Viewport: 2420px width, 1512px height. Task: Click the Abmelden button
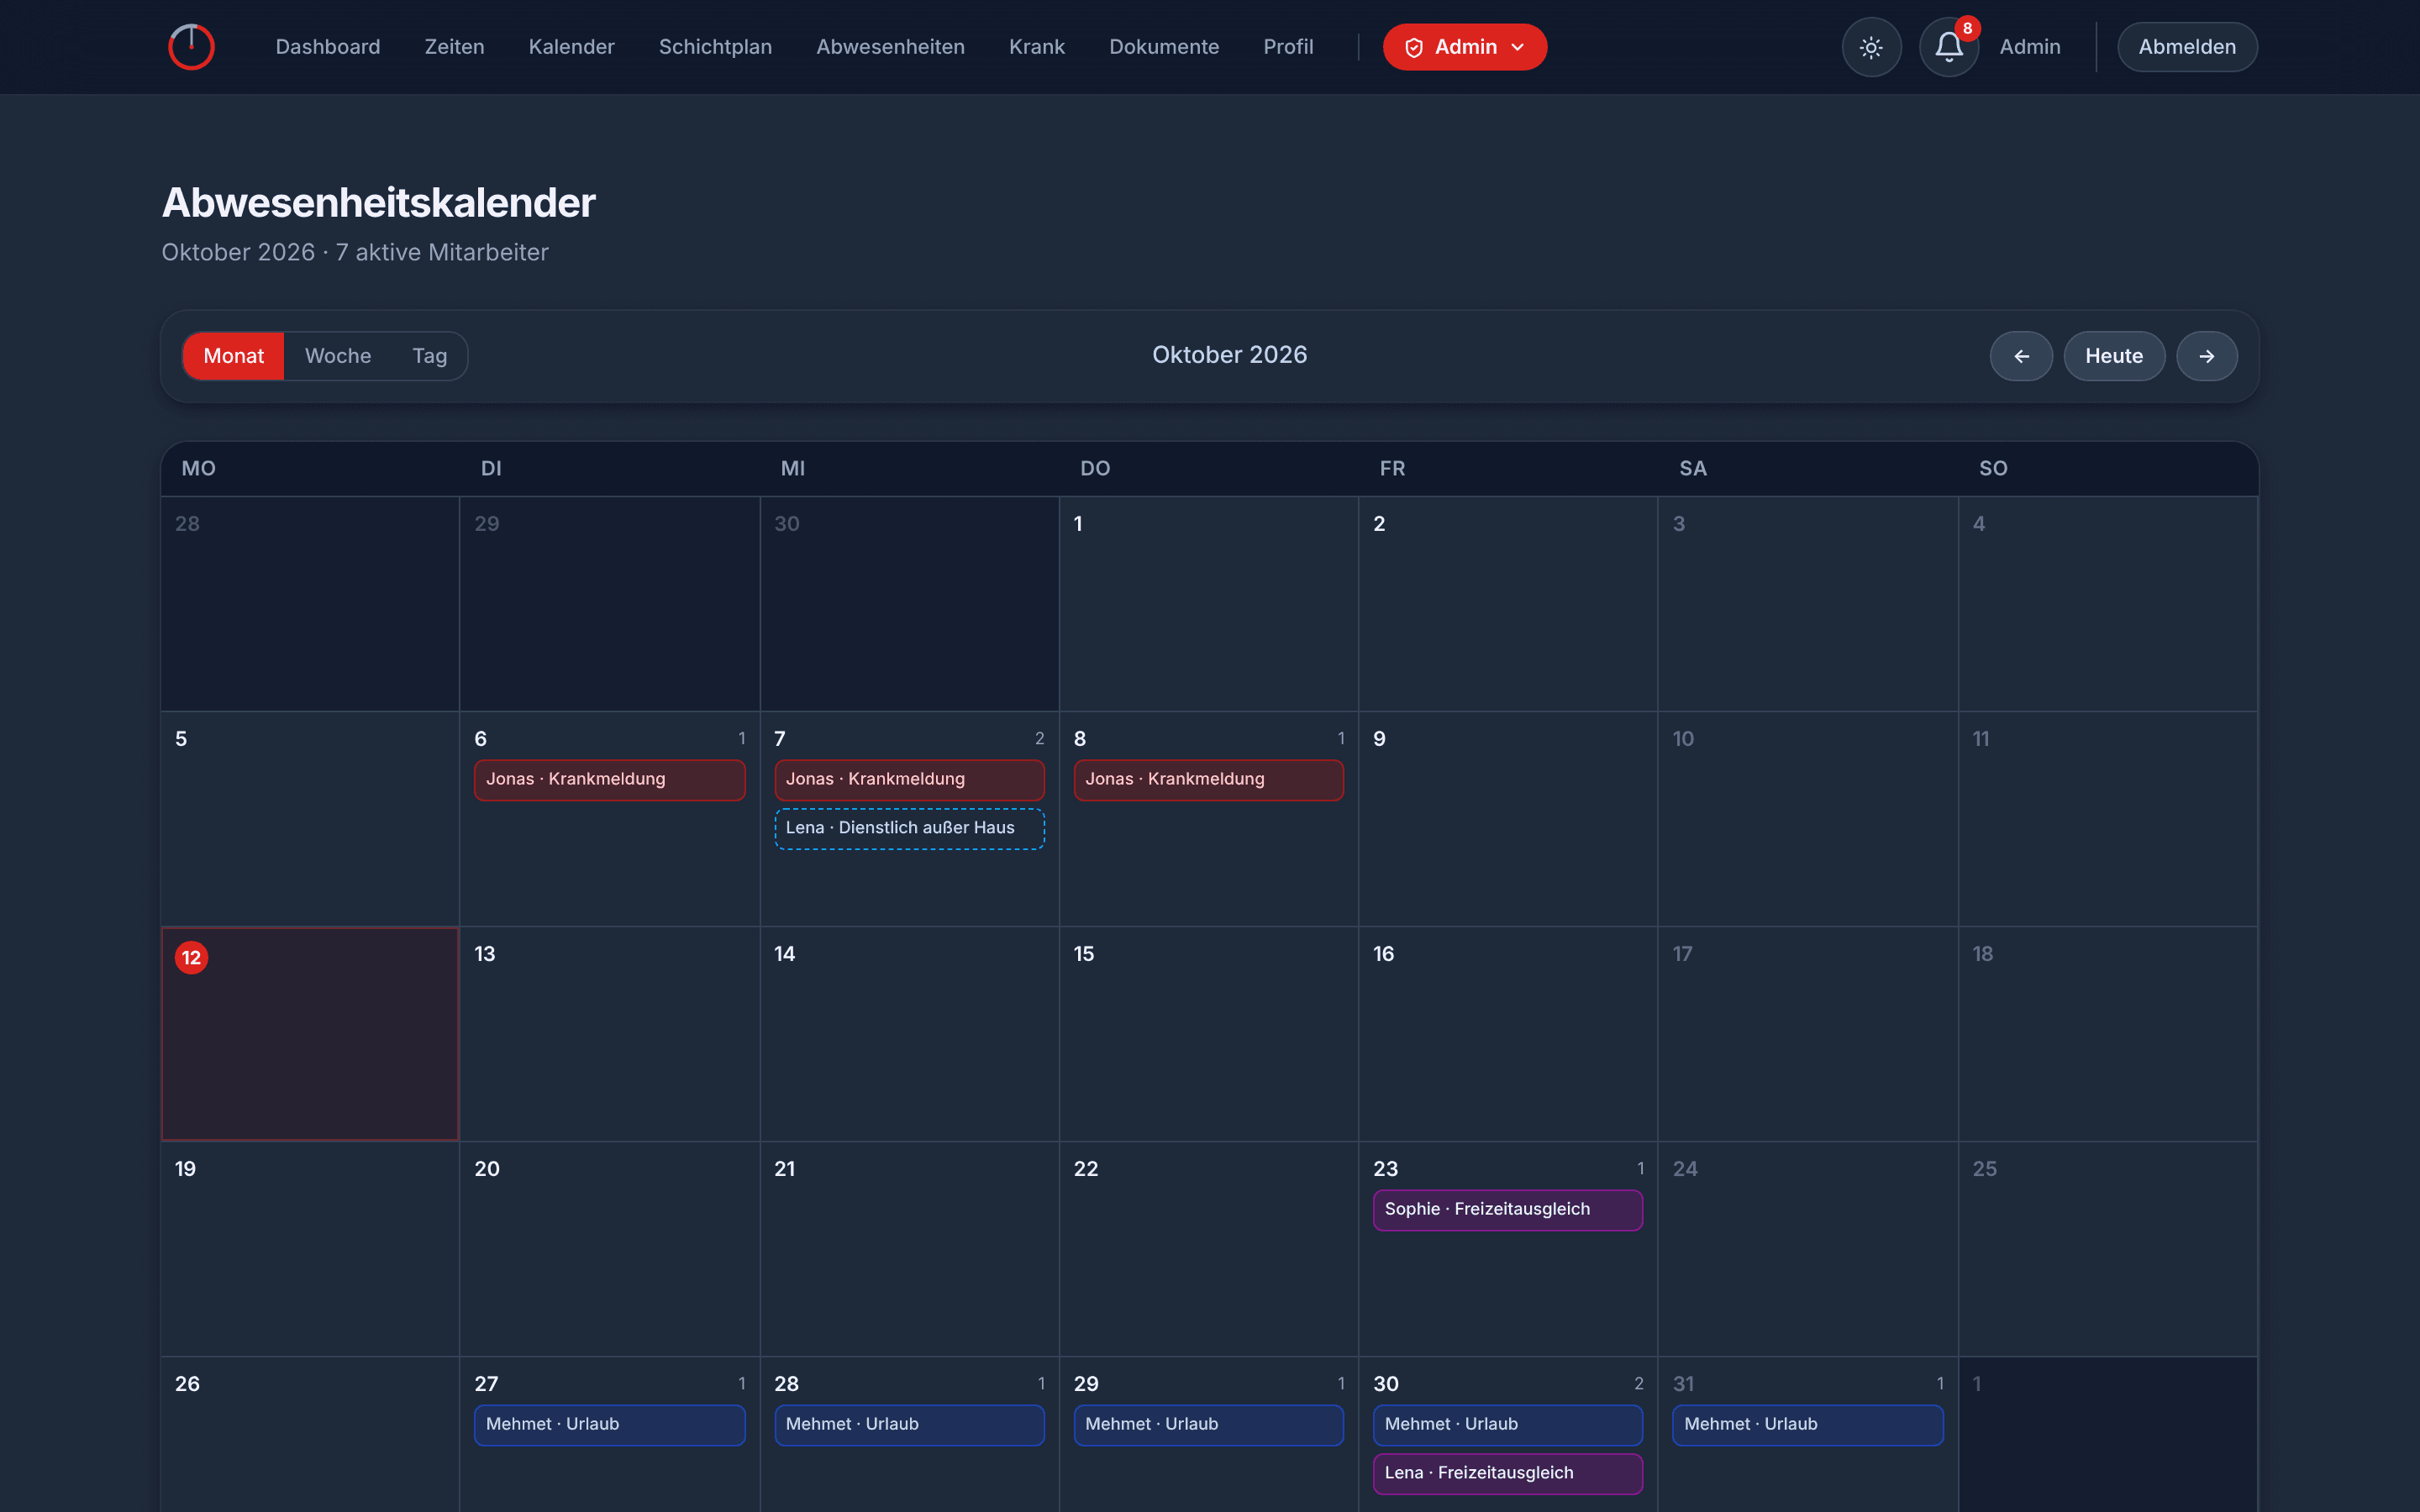pos(2187,47)
